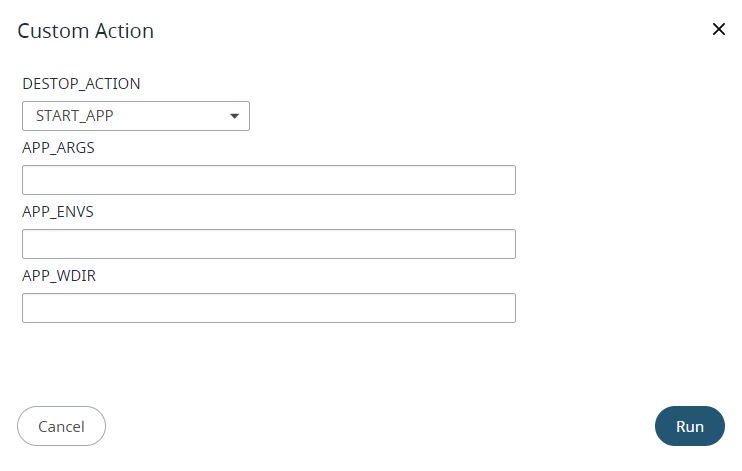Click the DESTOP_ACTION label
Screen dimensions: 742x471
(x=81, y=84)
